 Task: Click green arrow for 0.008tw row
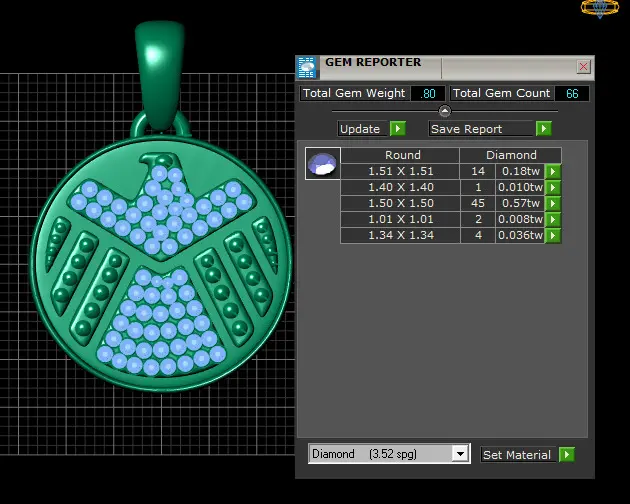(x=553, y=220)
